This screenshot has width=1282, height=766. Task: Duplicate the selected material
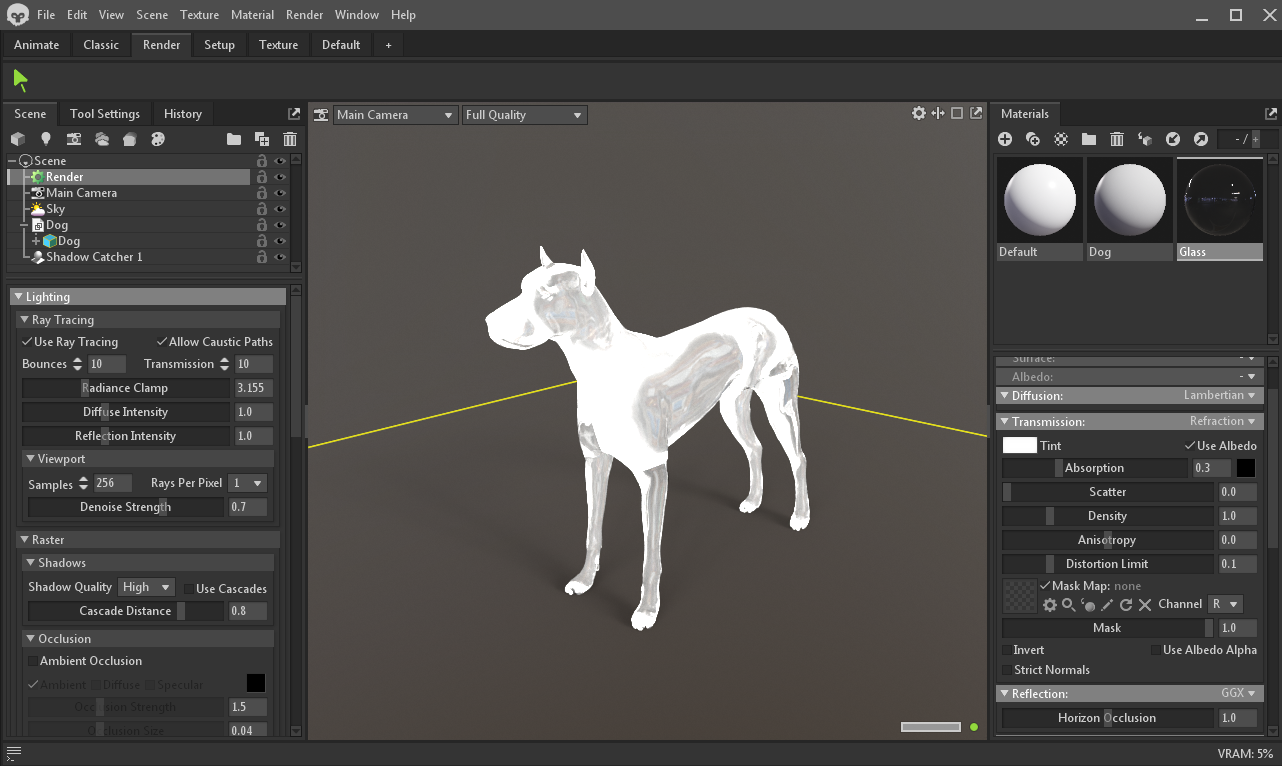1033,139
